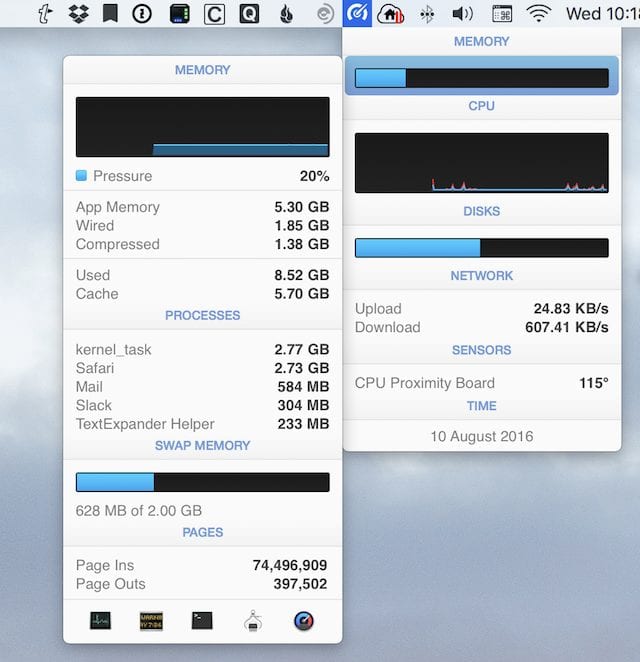Click the volume speaker icon in the menu bar
Image resolution: width=640 pixels, height=662 pixels.
point(462,14)
